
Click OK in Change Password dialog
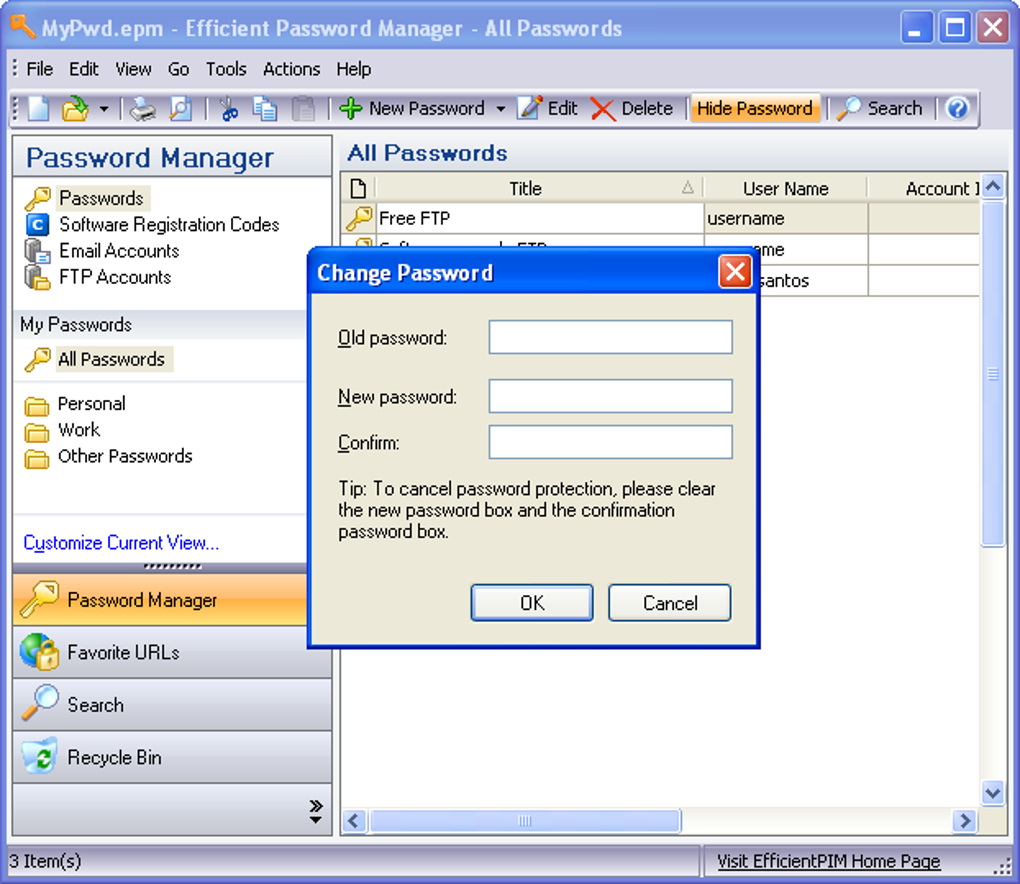(x=532, y=603)
